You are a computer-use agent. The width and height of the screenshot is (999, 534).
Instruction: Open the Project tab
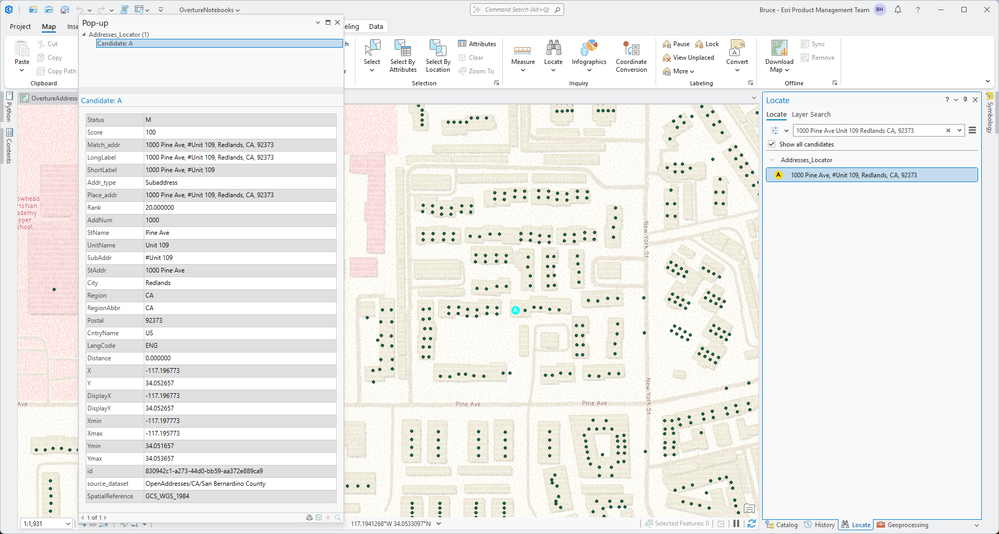point(20,26)
